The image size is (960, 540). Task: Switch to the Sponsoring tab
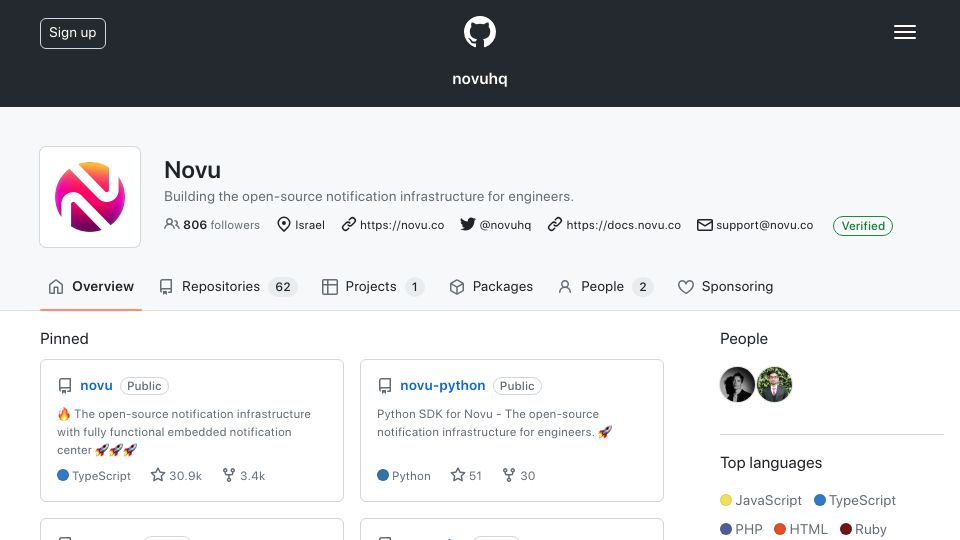[726, 287]
